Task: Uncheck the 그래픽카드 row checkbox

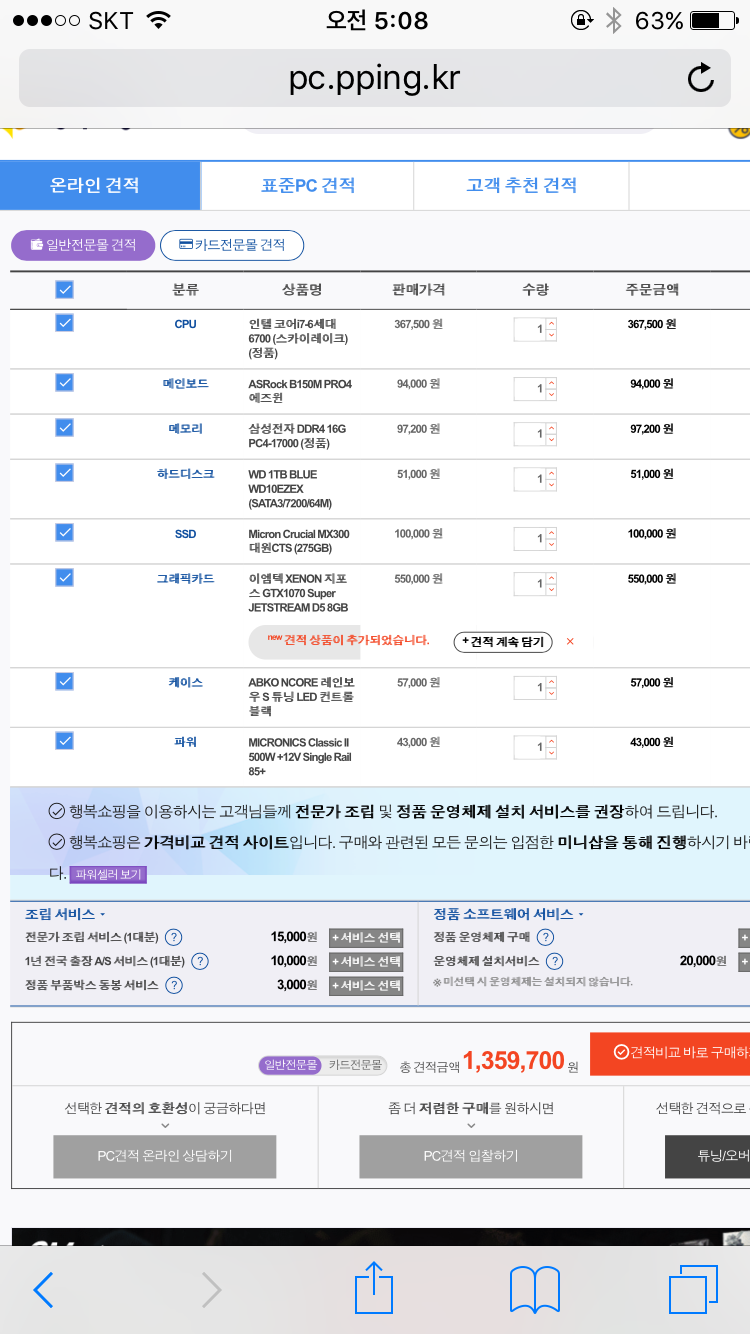Action: click(64, 577)
